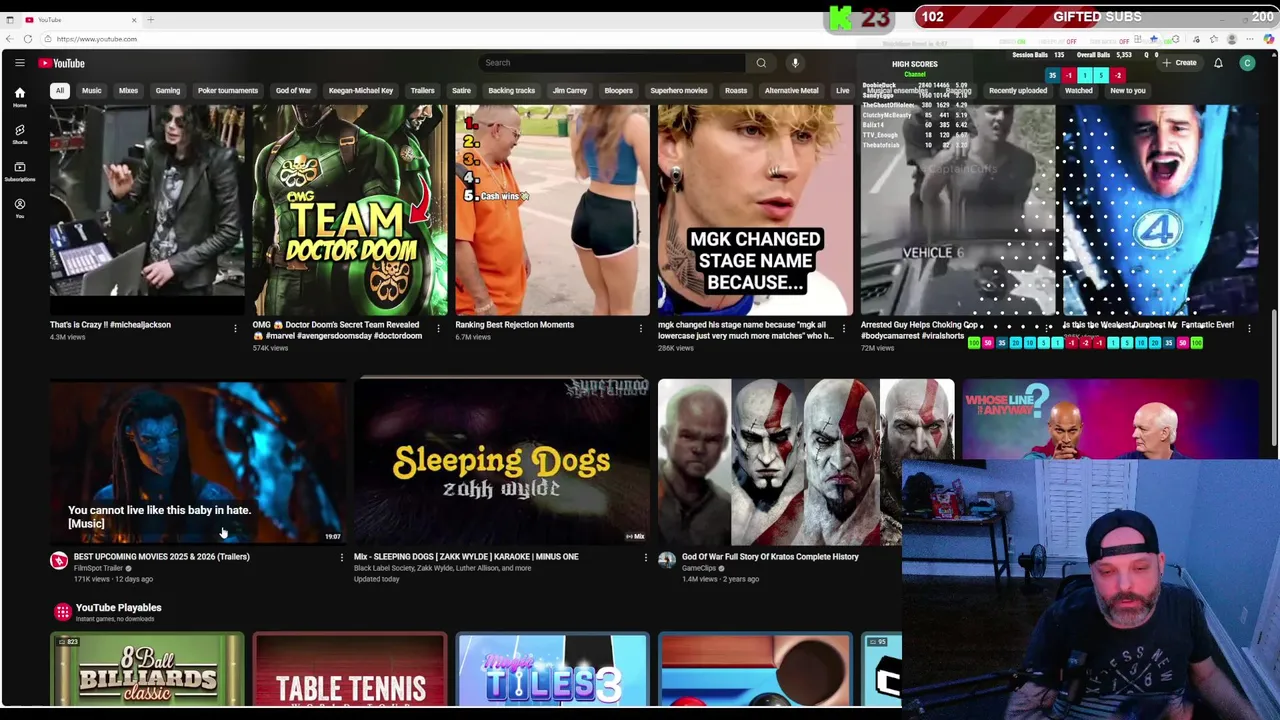Select the All filter chip
Screen dimensions: 1280x720
click(59, 90)
